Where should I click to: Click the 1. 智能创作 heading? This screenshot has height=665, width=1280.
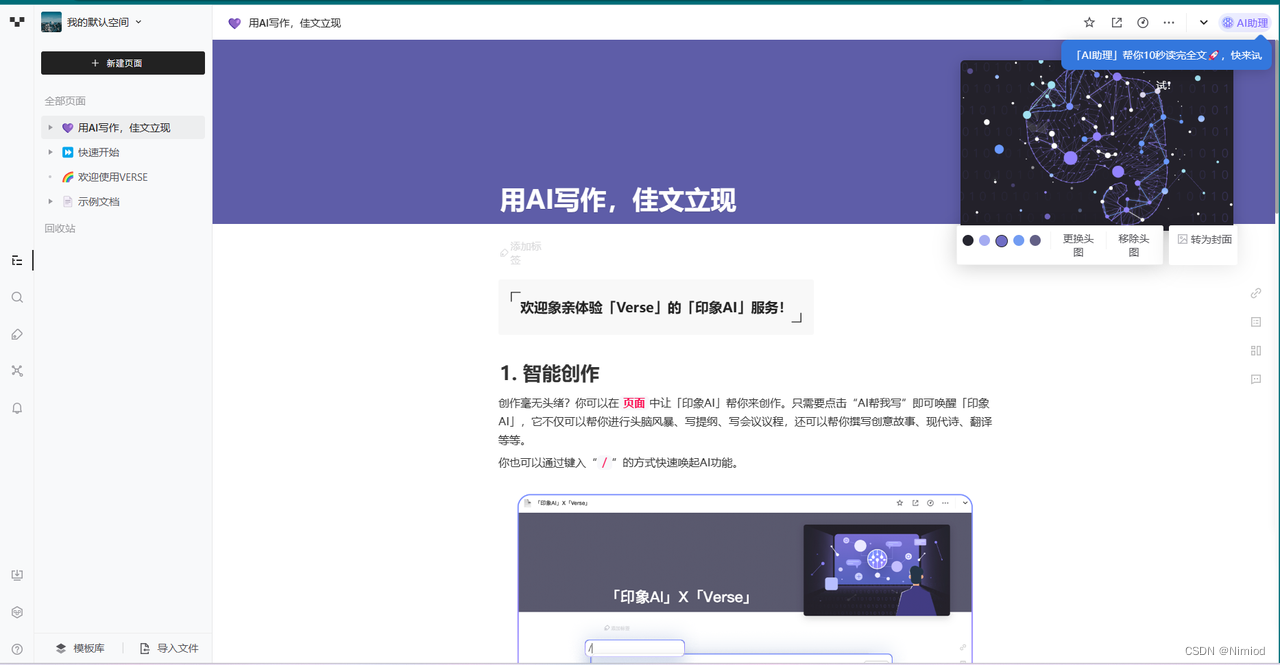point(549,373)
